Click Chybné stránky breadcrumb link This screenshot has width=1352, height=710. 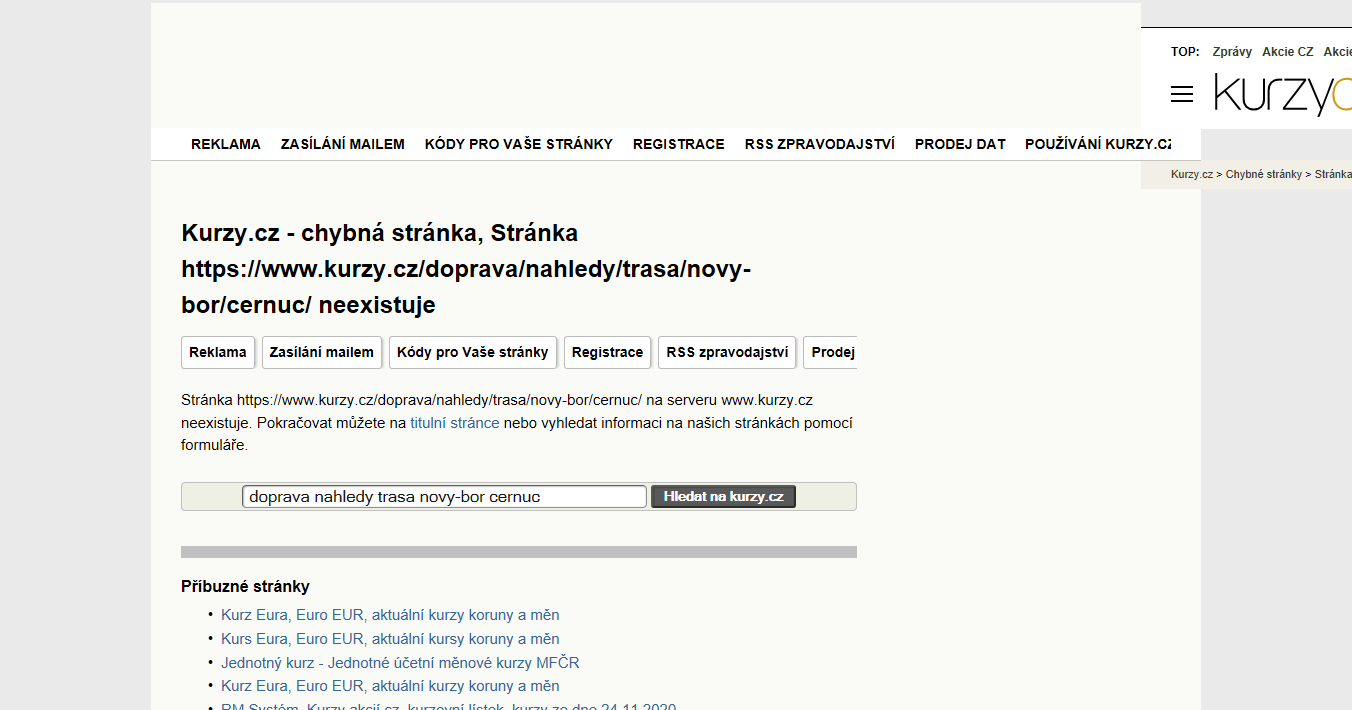[x=1264, y=174]
